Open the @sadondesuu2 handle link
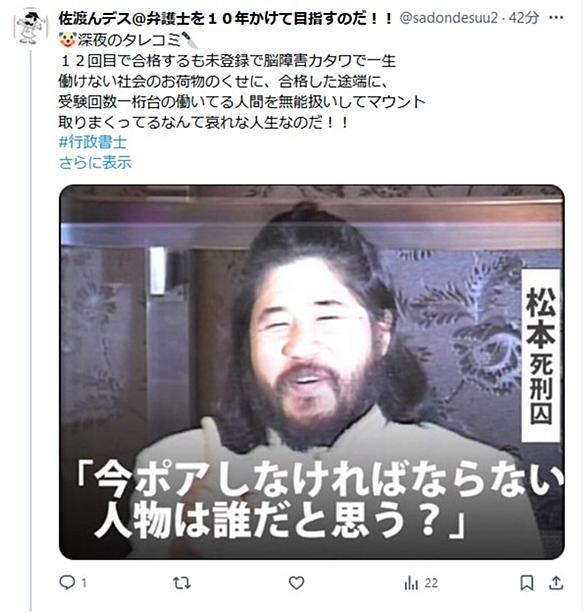 pos(448,18)
